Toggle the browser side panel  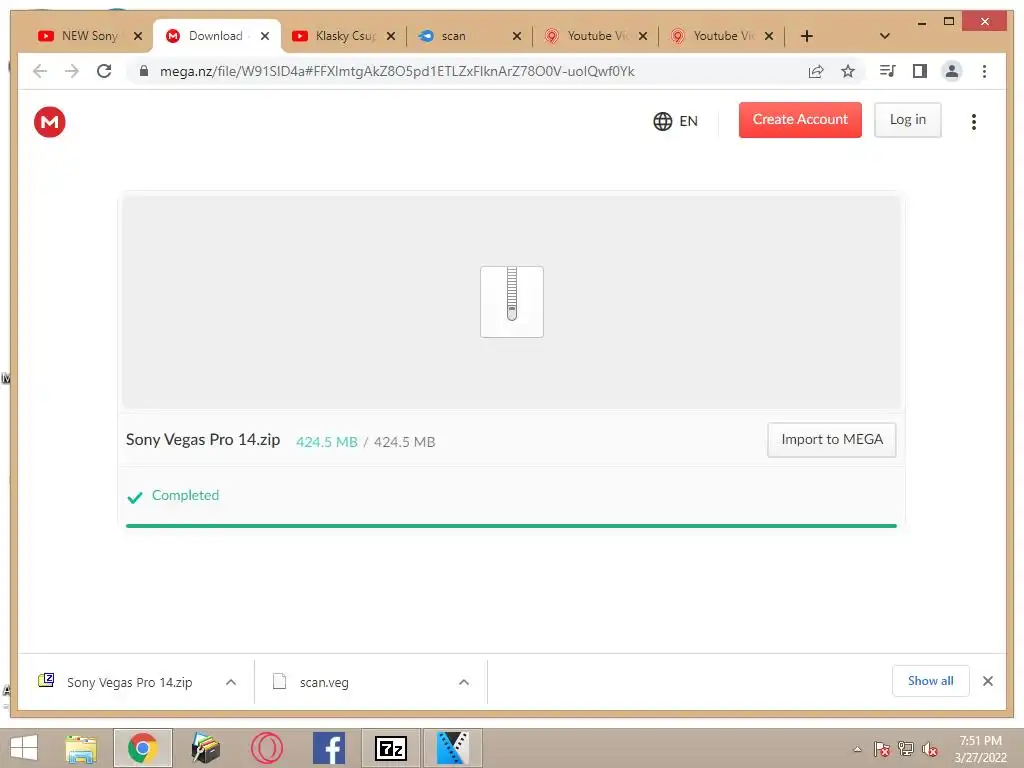tap(920, 71)
